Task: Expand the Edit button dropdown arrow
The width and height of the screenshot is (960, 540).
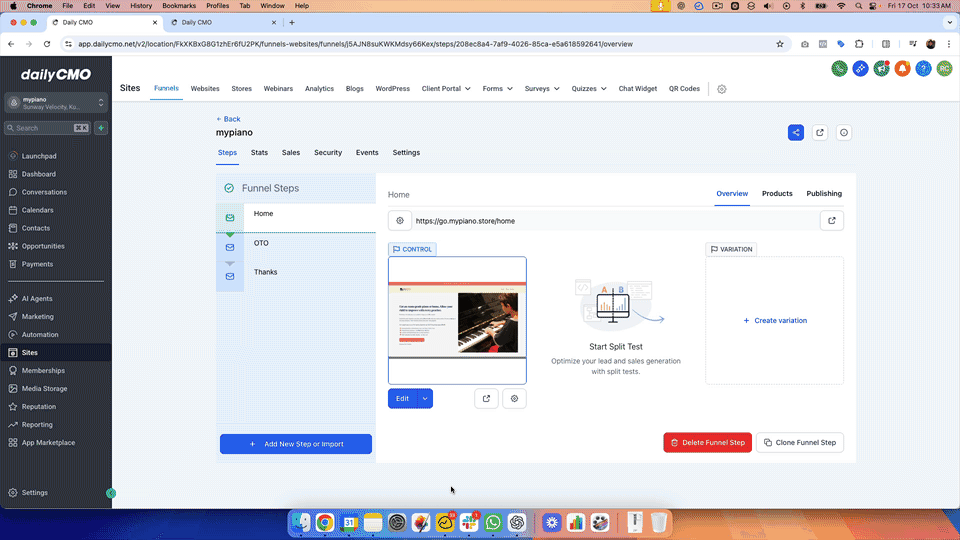Action: pos(425,398)
